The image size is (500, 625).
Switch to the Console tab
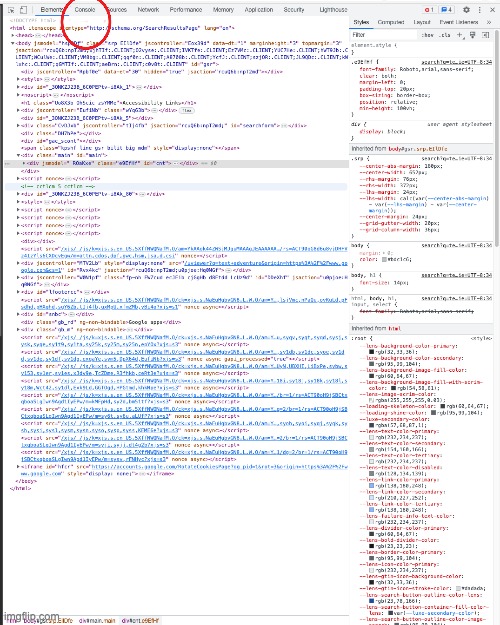pyautogui.click(x=85, y=10)
